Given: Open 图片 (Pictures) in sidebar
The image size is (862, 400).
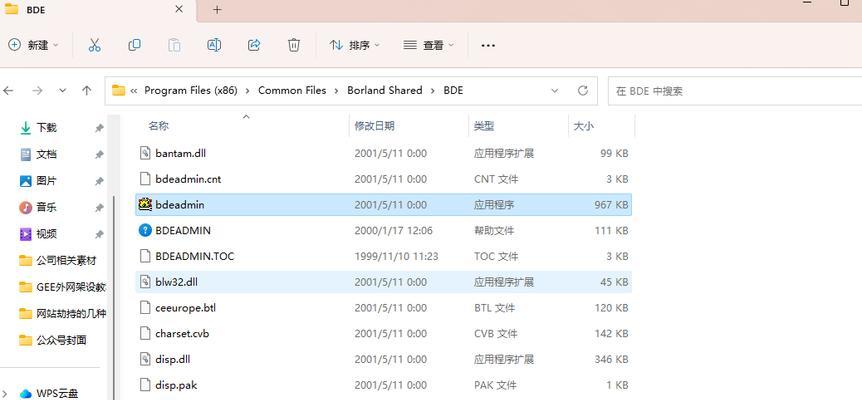Looking at the screenshot, I should tap(46, 181).
